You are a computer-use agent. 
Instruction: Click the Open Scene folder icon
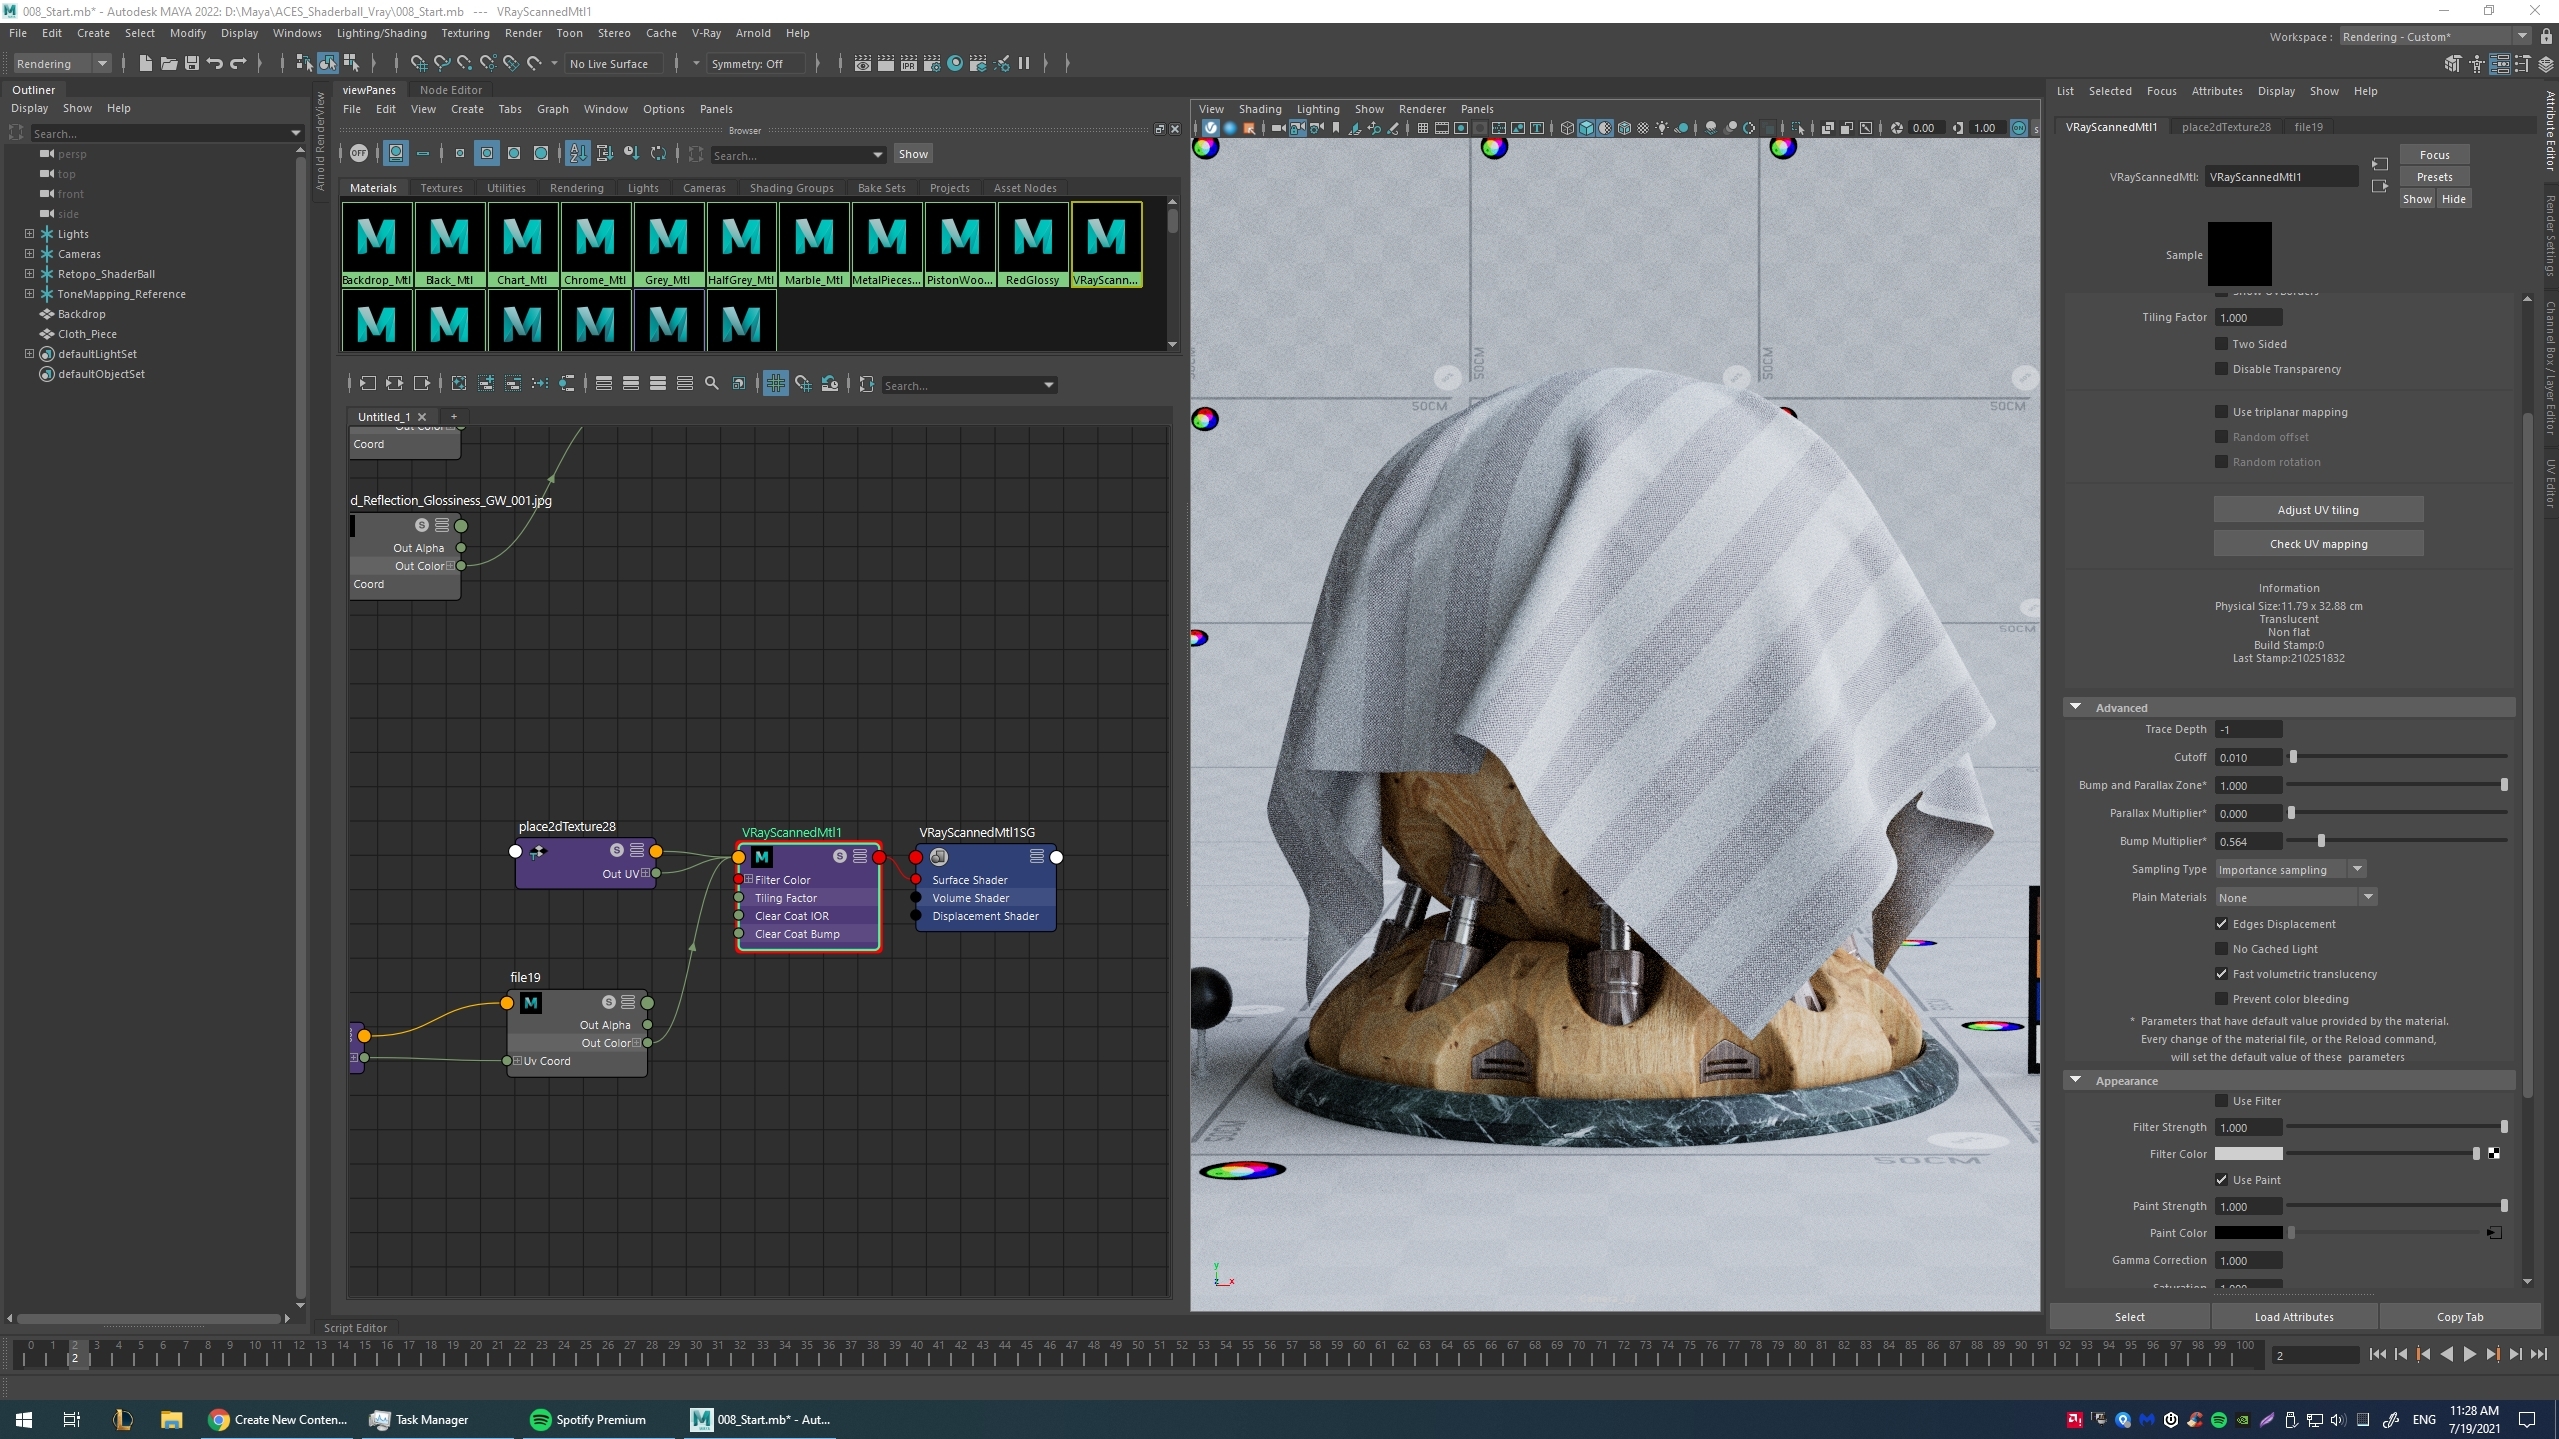168,63
